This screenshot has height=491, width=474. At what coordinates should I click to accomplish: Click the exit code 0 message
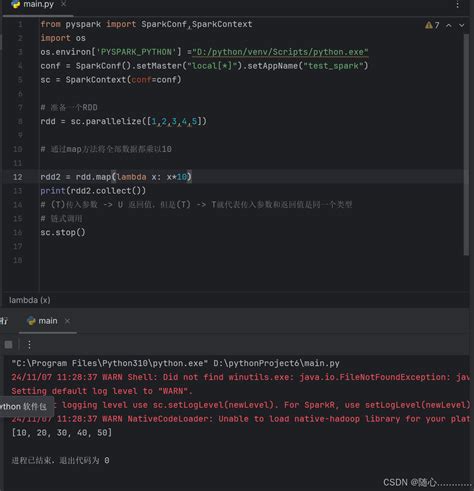tap(60, 461)
